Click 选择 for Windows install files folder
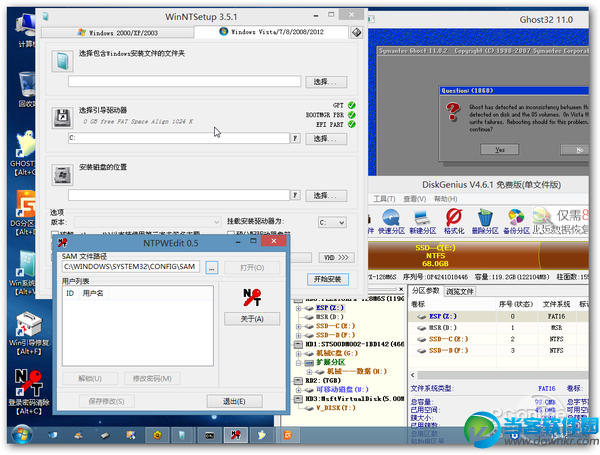600x455 pixels. click(326, 82)
